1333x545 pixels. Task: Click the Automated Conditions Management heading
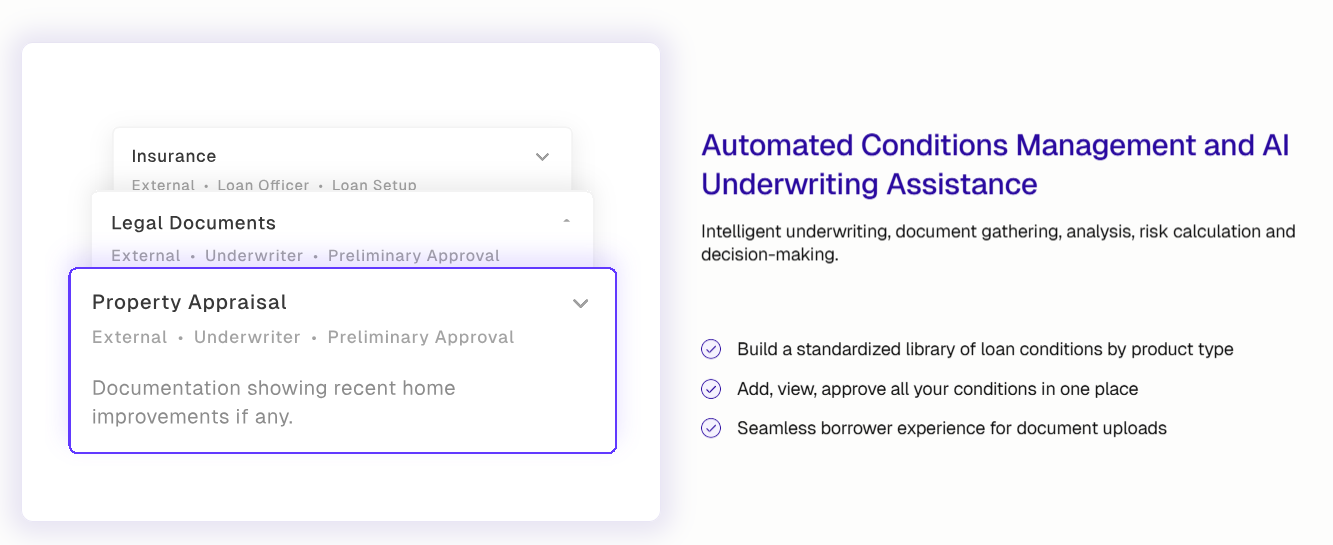point(995,165)
